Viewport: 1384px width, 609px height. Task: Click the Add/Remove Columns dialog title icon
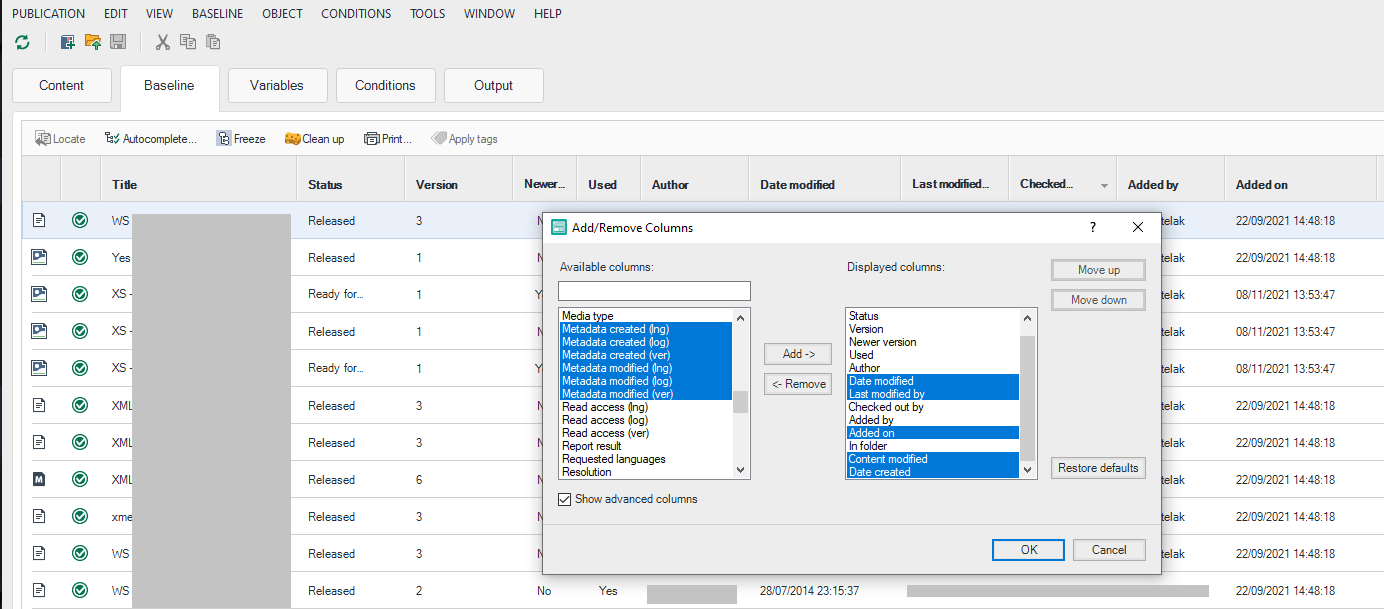pos(559,227)
